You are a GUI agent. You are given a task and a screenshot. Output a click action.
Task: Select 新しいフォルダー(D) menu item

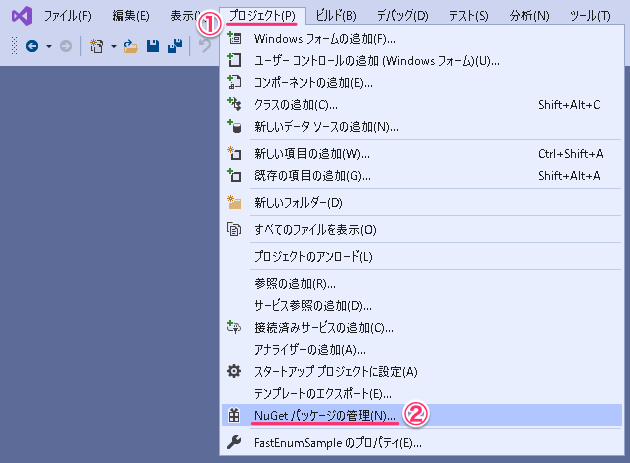click(x=422, y=203)
